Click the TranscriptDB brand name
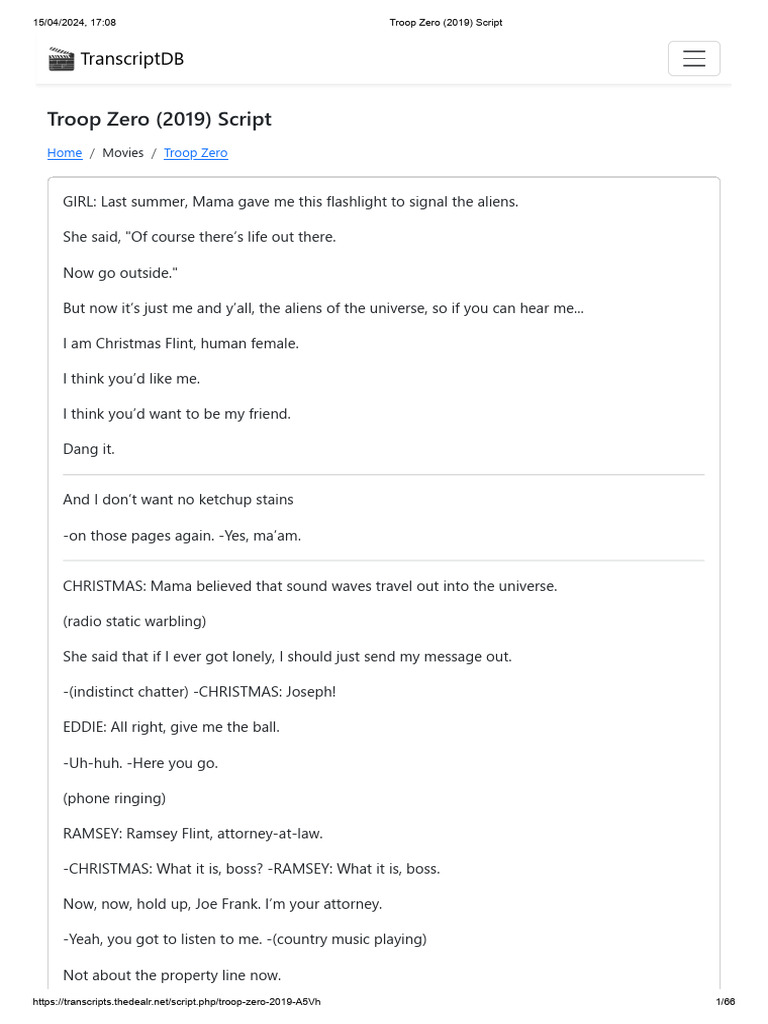 (131, 59)
